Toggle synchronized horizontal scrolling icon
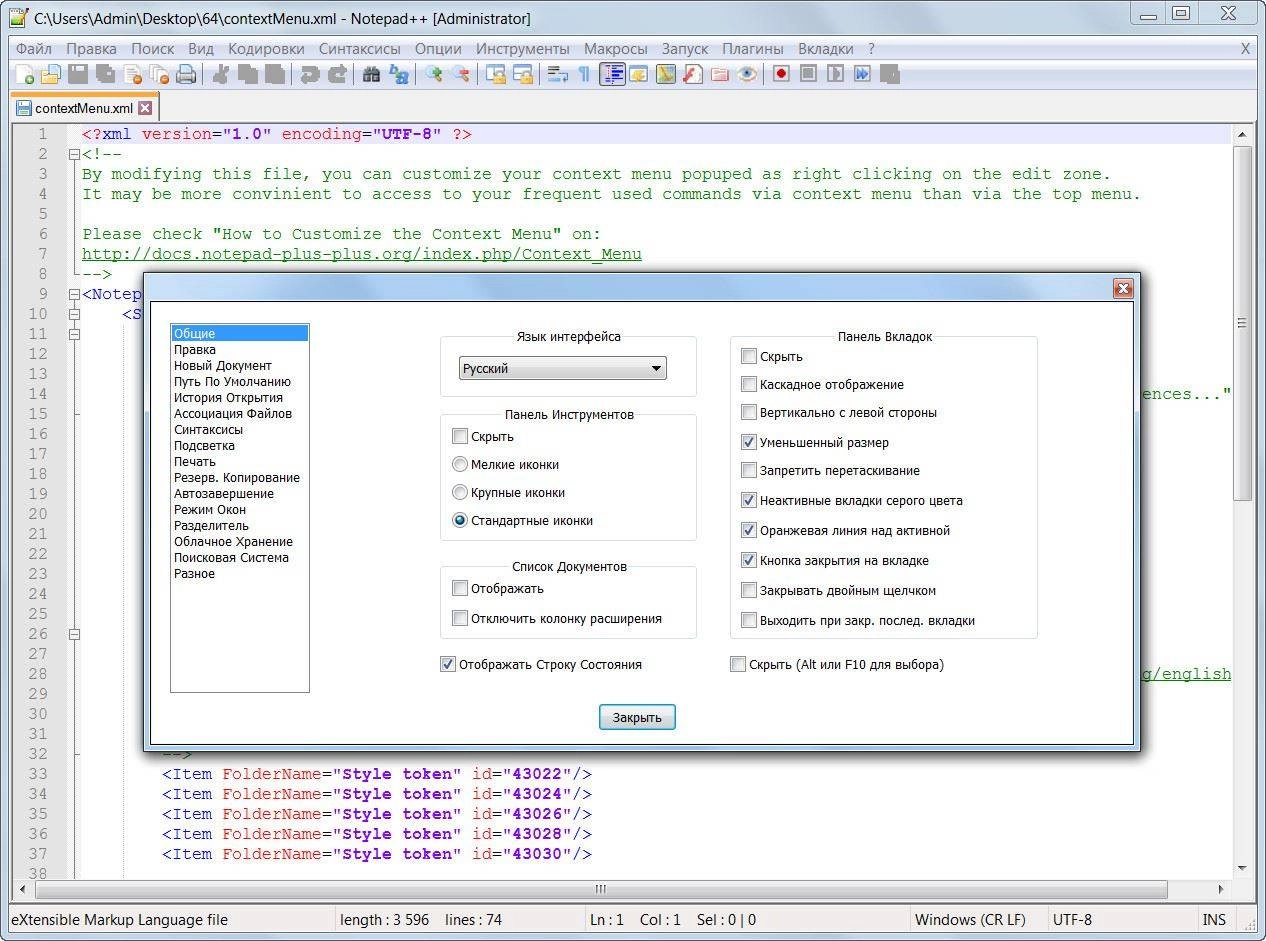Viewport: 1266px width, 941px height. (523, 74)
